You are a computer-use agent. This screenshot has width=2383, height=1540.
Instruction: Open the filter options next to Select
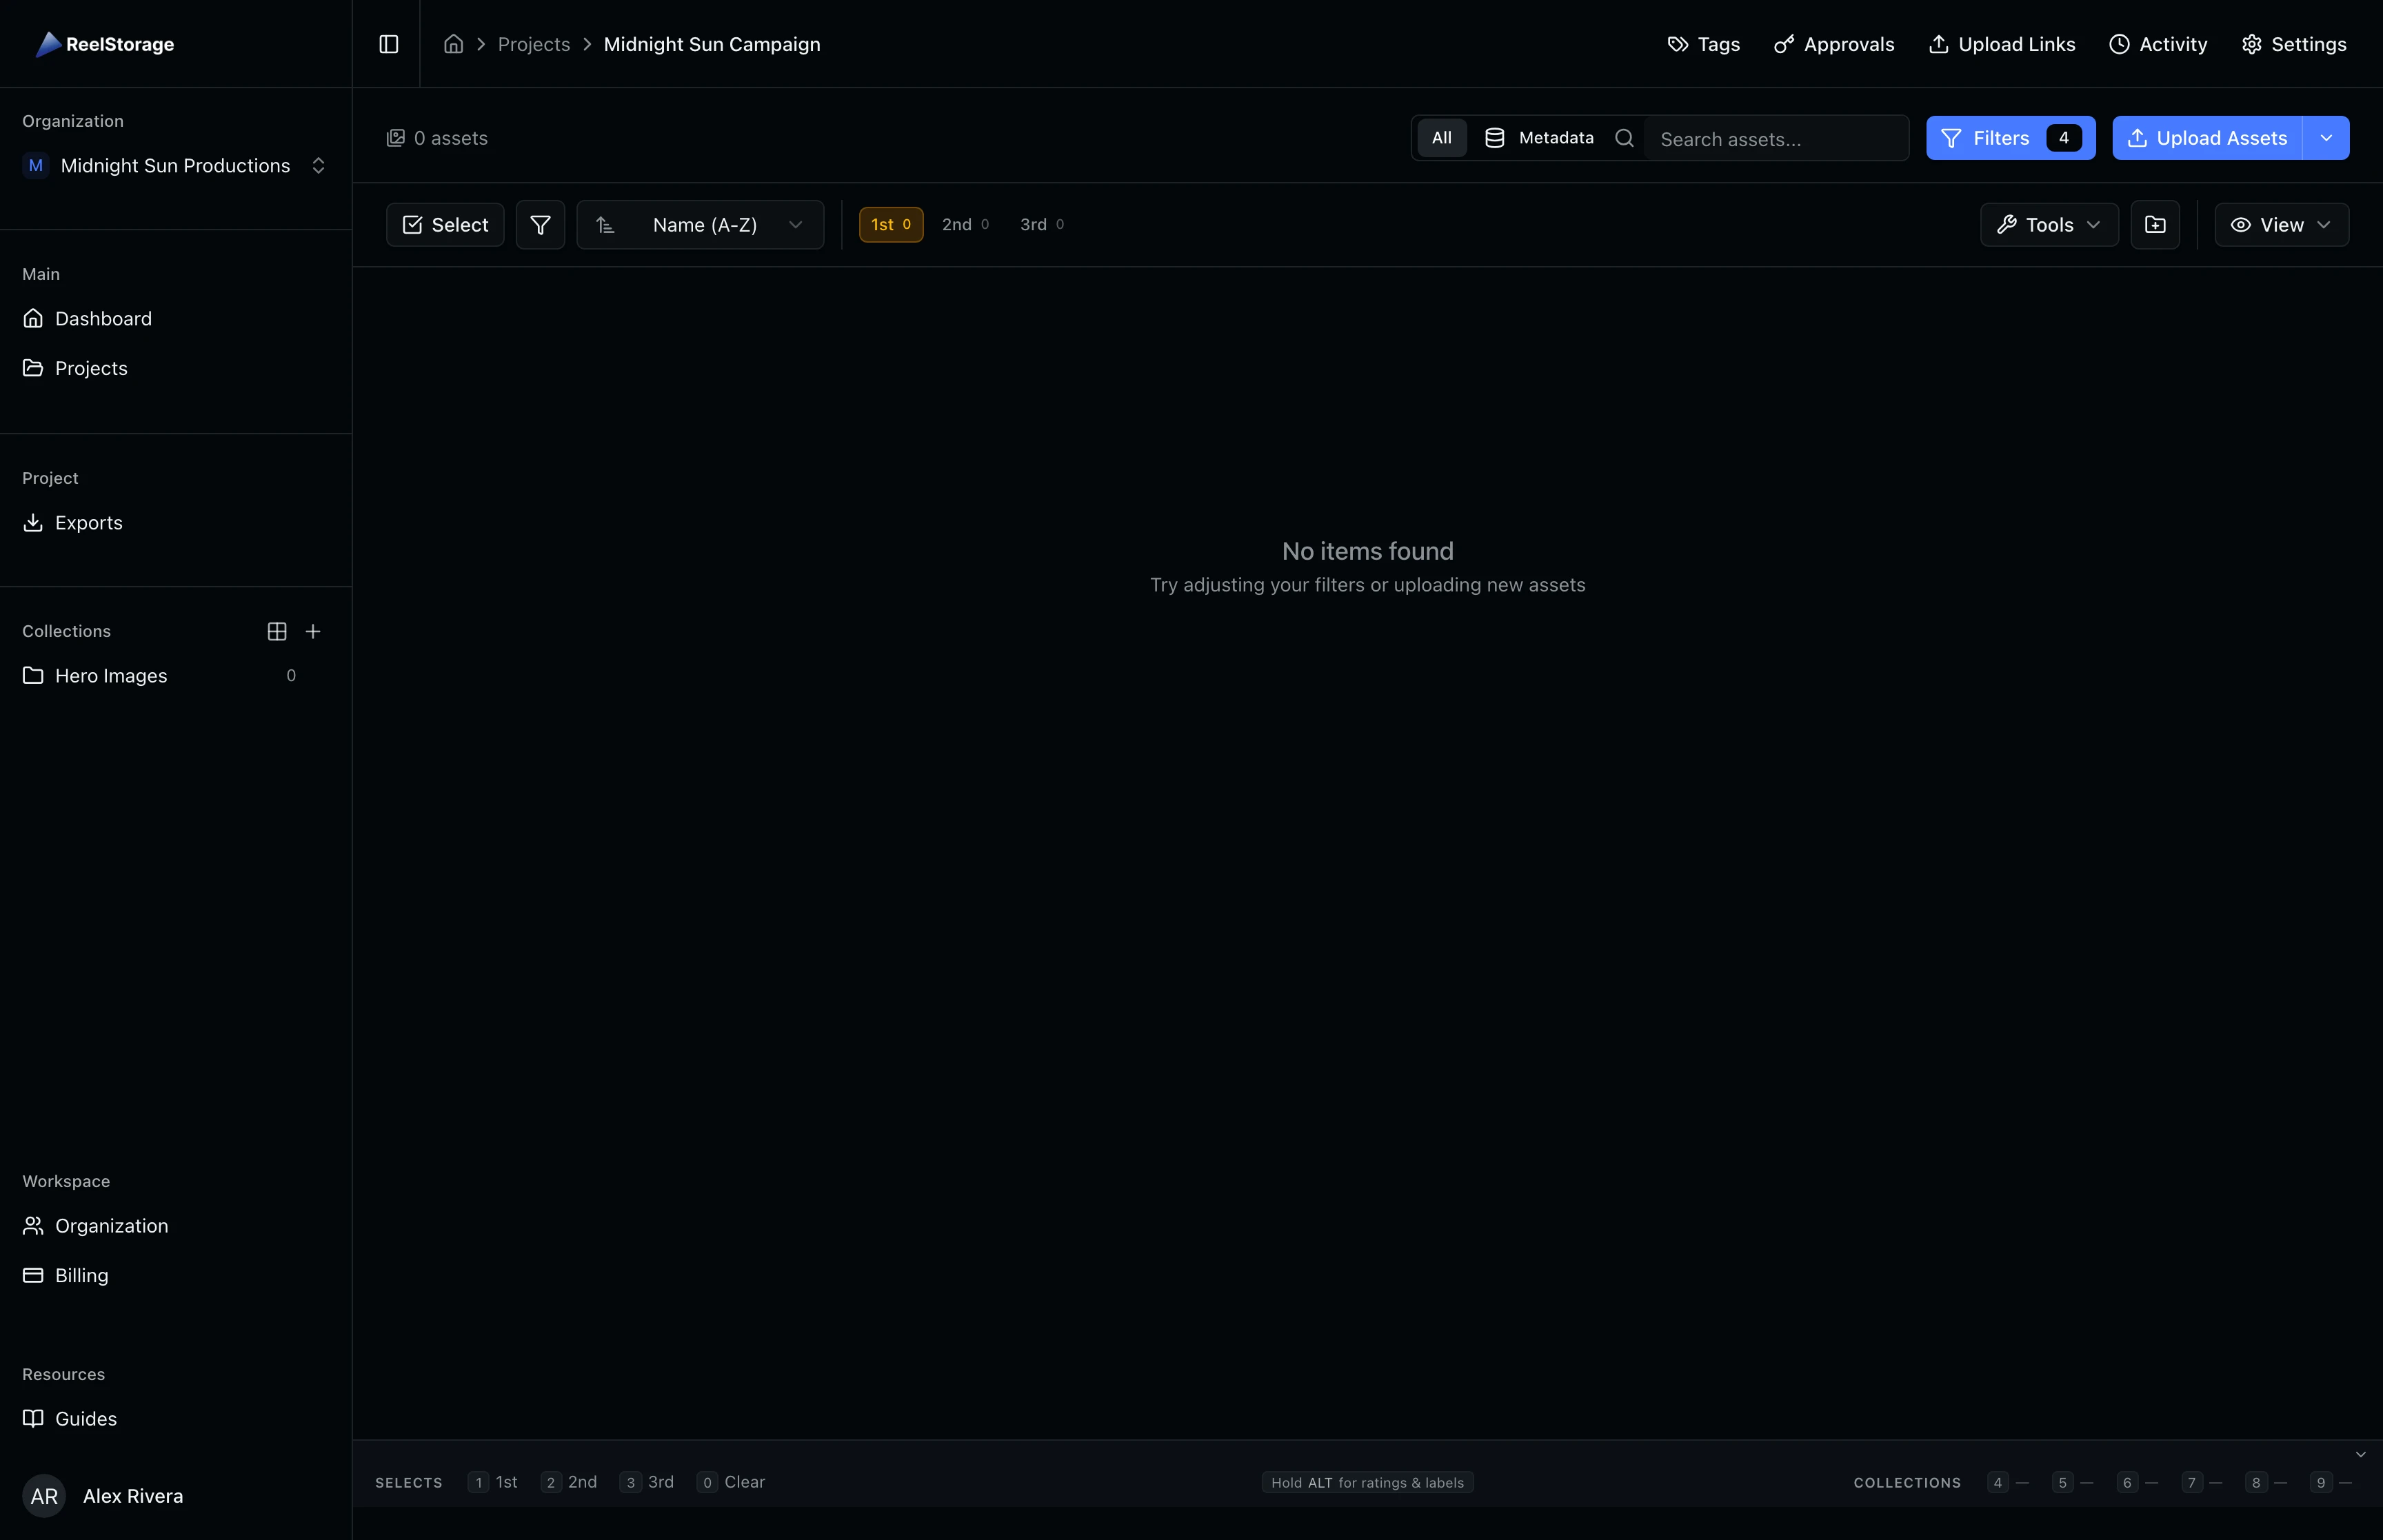pos(540,224)
